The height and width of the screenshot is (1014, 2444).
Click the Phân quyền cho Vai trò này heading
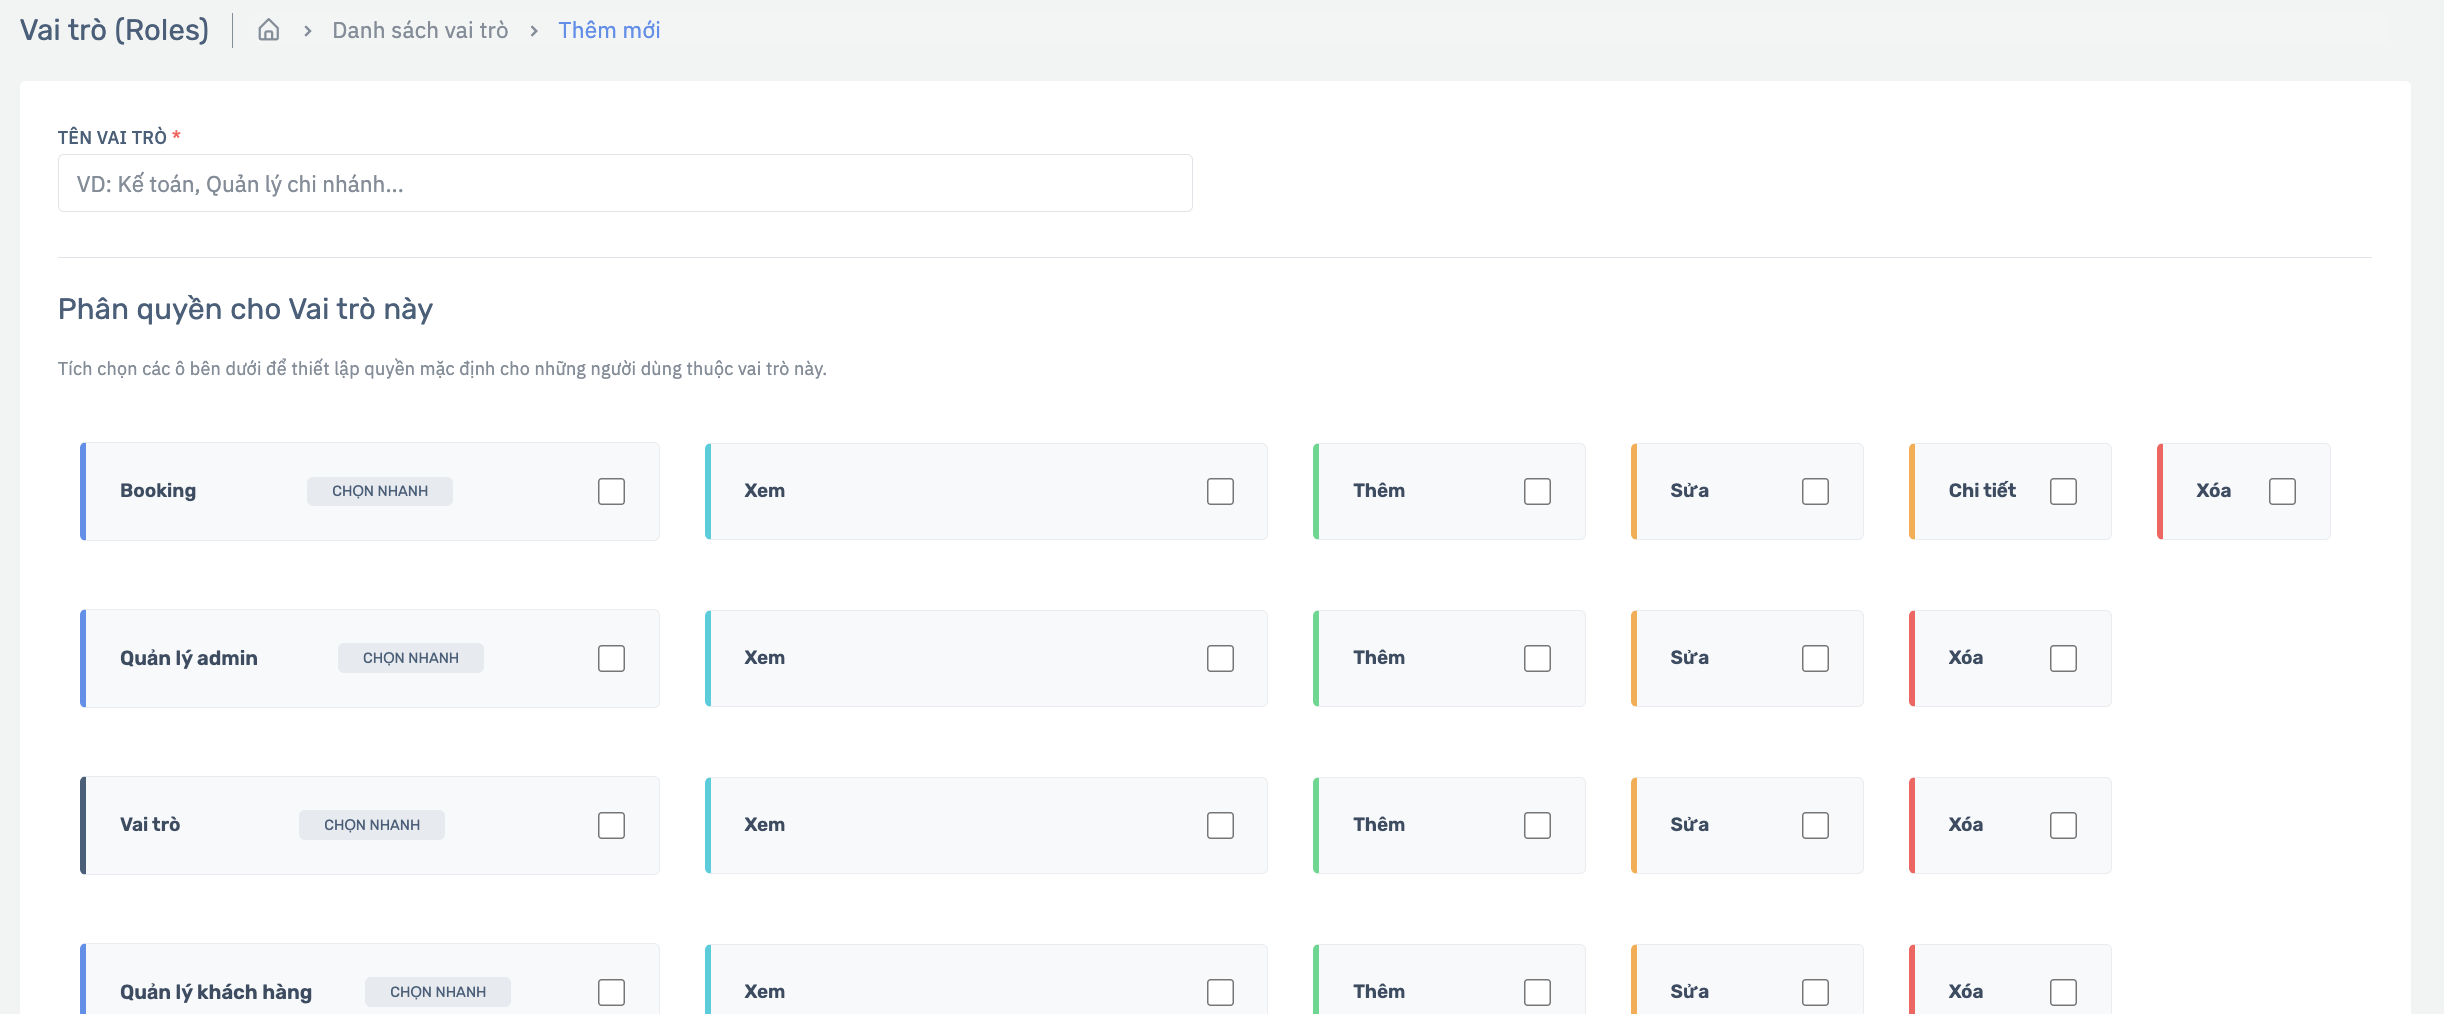click(245, 309)
